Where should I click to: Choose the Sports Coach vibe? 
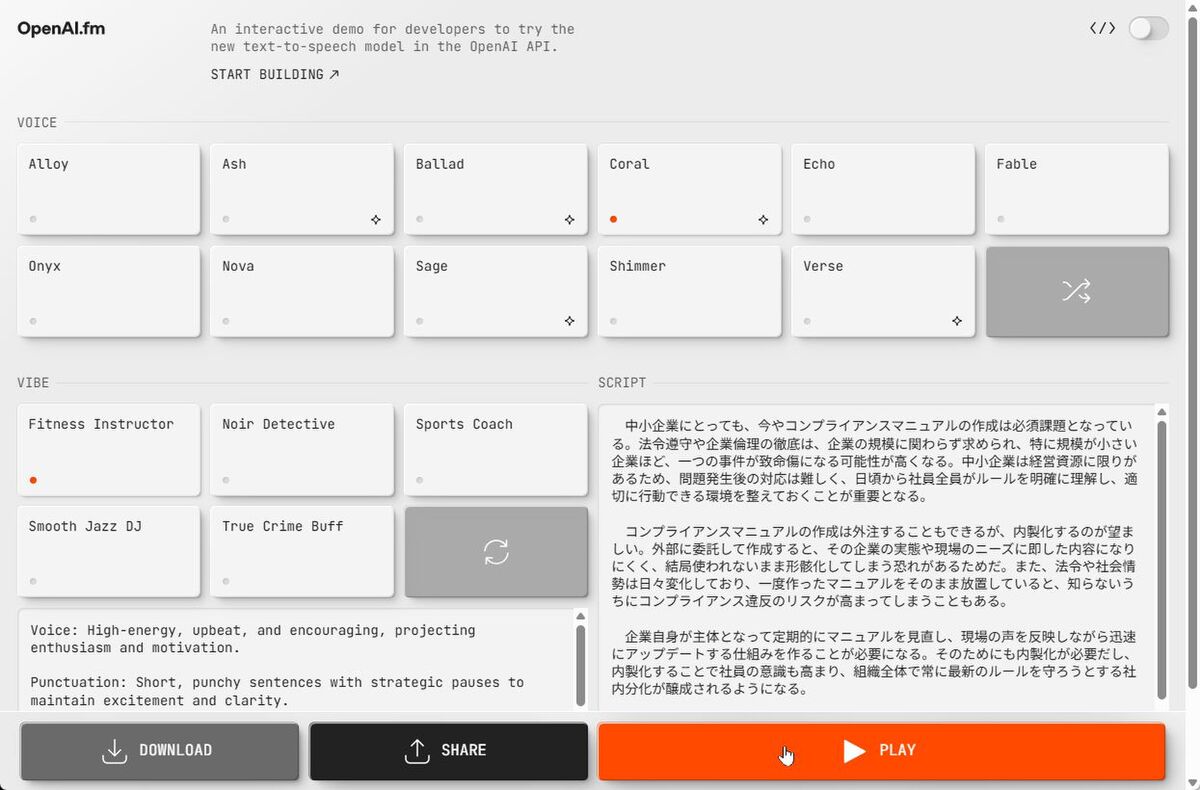click(496, 449)
